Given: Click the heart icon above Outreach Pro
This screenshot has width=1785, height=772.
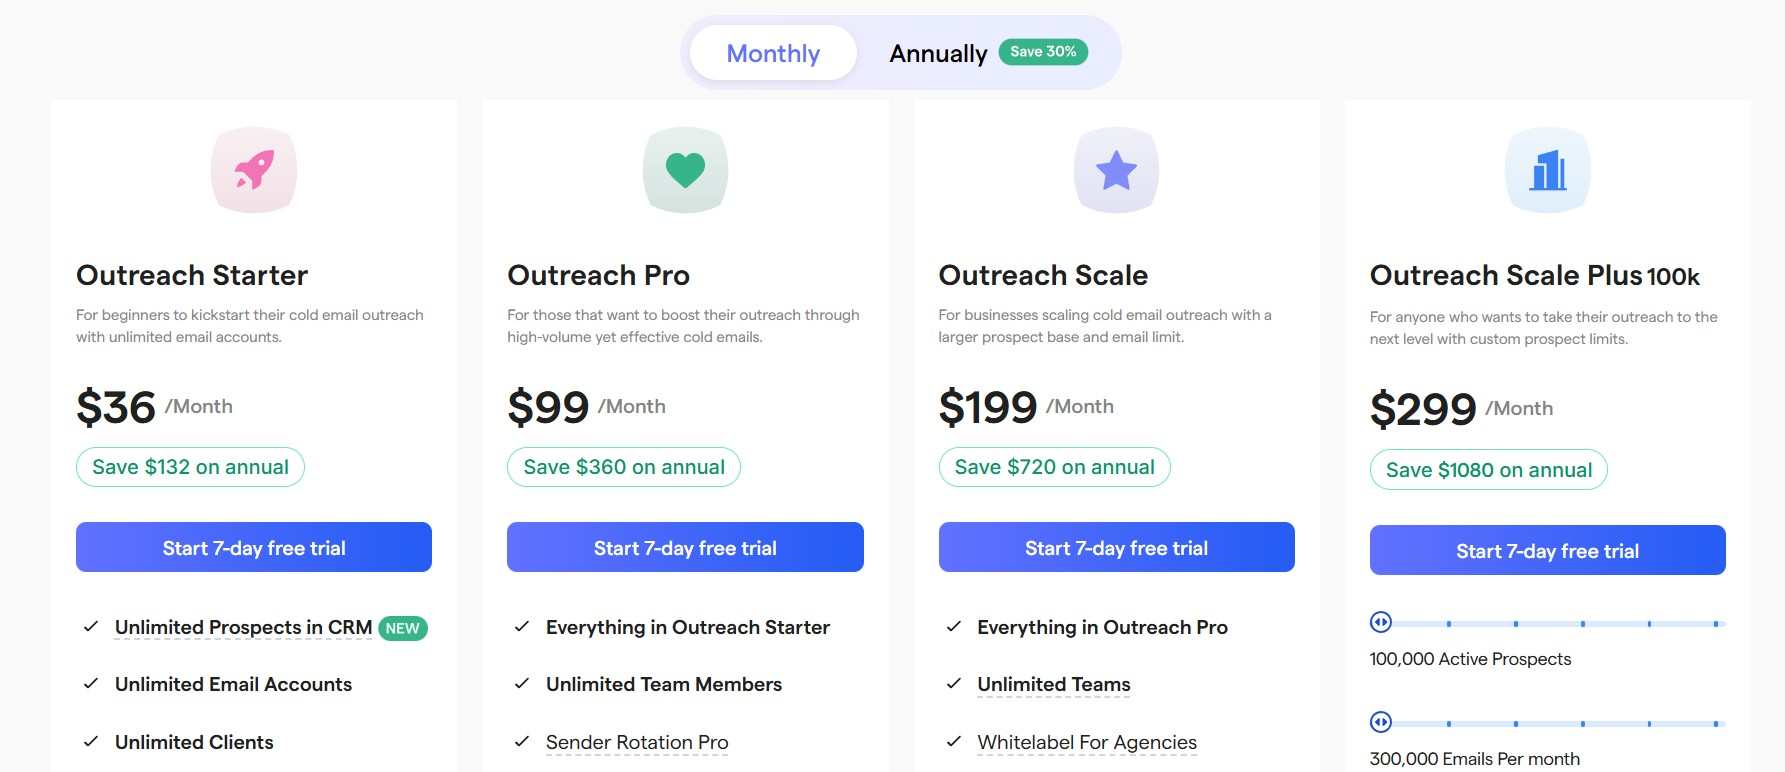Looking at the screenshot, I should [685, 169].
